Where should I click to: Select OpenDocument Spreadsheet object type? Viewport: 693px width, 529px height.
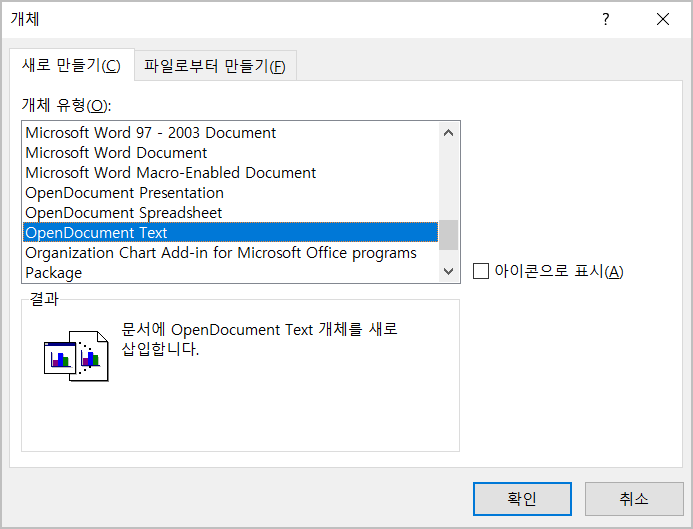(x=230, y=213)
